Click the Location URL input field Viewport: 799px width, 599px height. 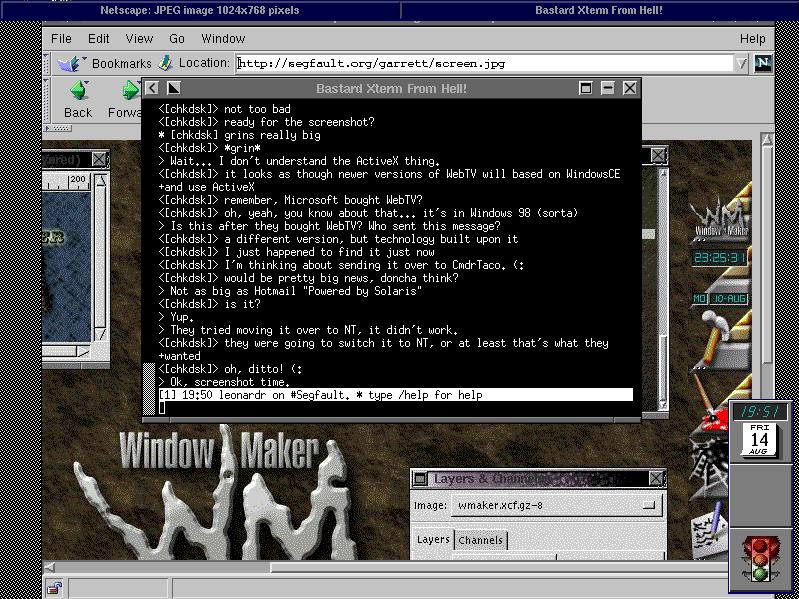tap(484, 64)
